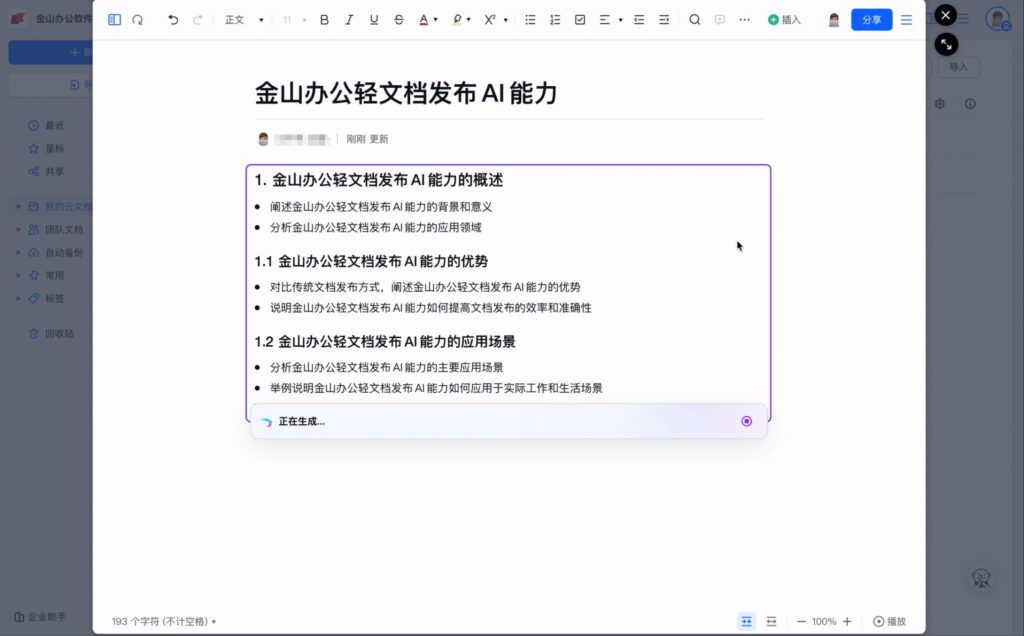Click the settings gear in background window
This screenshot has height=636, width=1024.
point(940,104)
